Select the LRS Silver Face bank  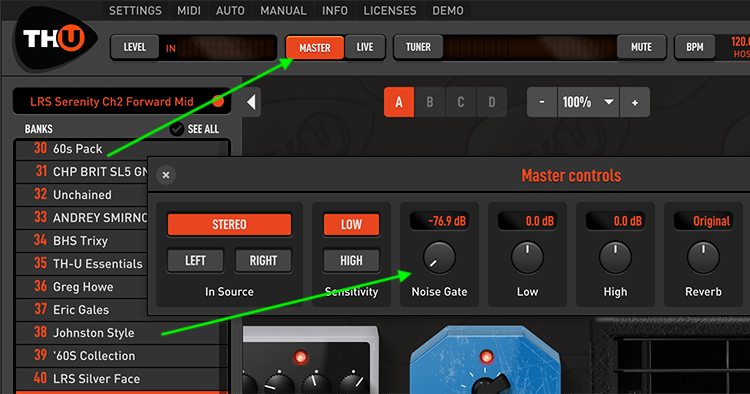122,378
